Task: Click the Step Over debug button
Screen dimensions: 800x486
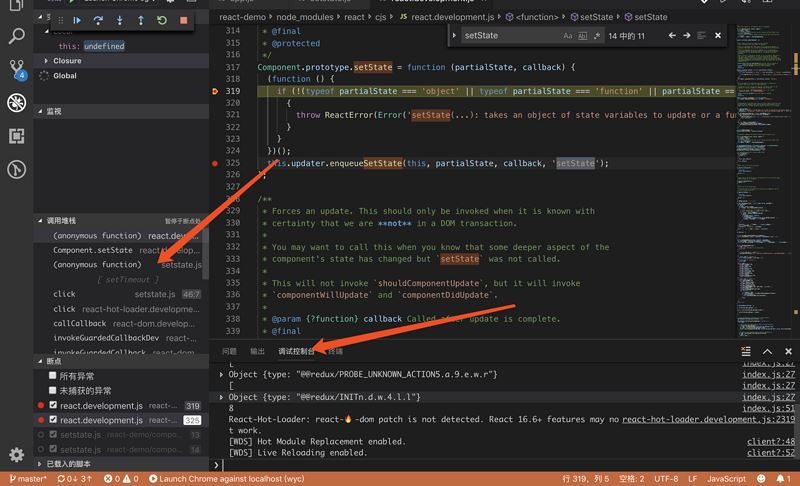Action: 98,20
